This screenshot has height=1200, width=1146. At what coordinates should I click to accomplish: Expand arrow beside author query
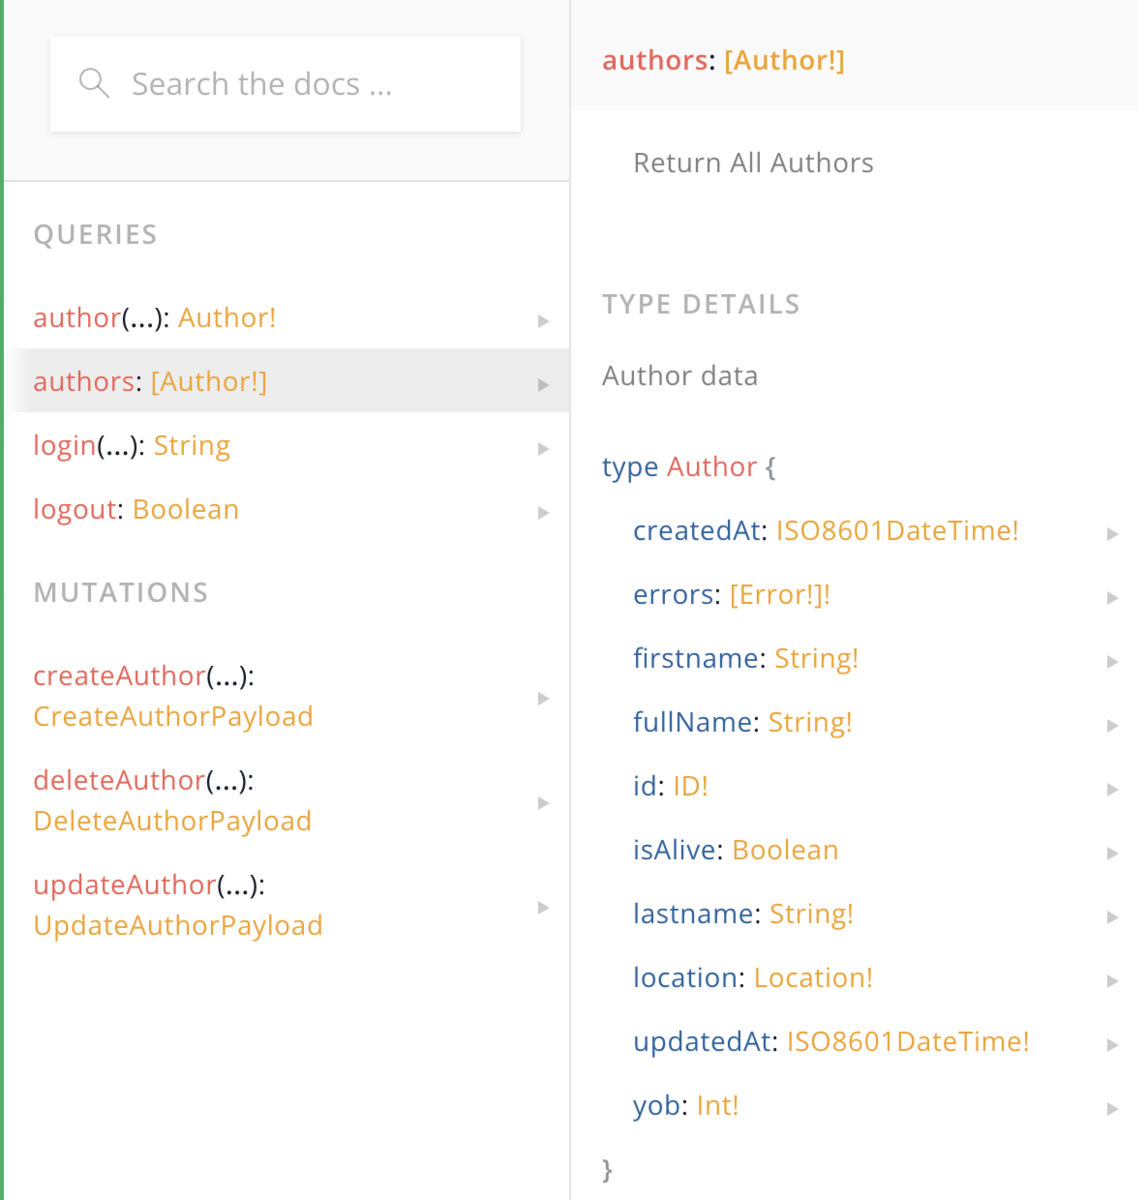tap(543, 321)
